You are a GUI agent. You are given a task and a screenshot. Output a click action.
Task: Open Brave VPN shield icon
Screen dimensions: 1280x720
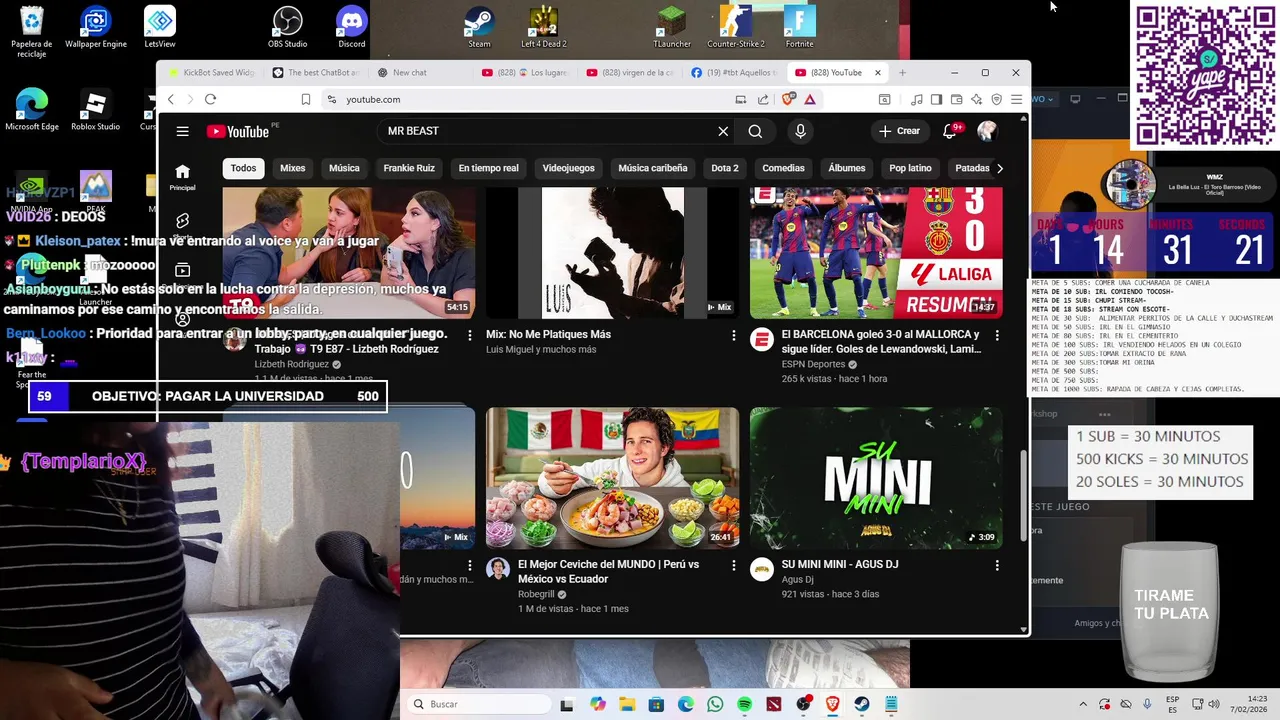[x=996, y=99]
